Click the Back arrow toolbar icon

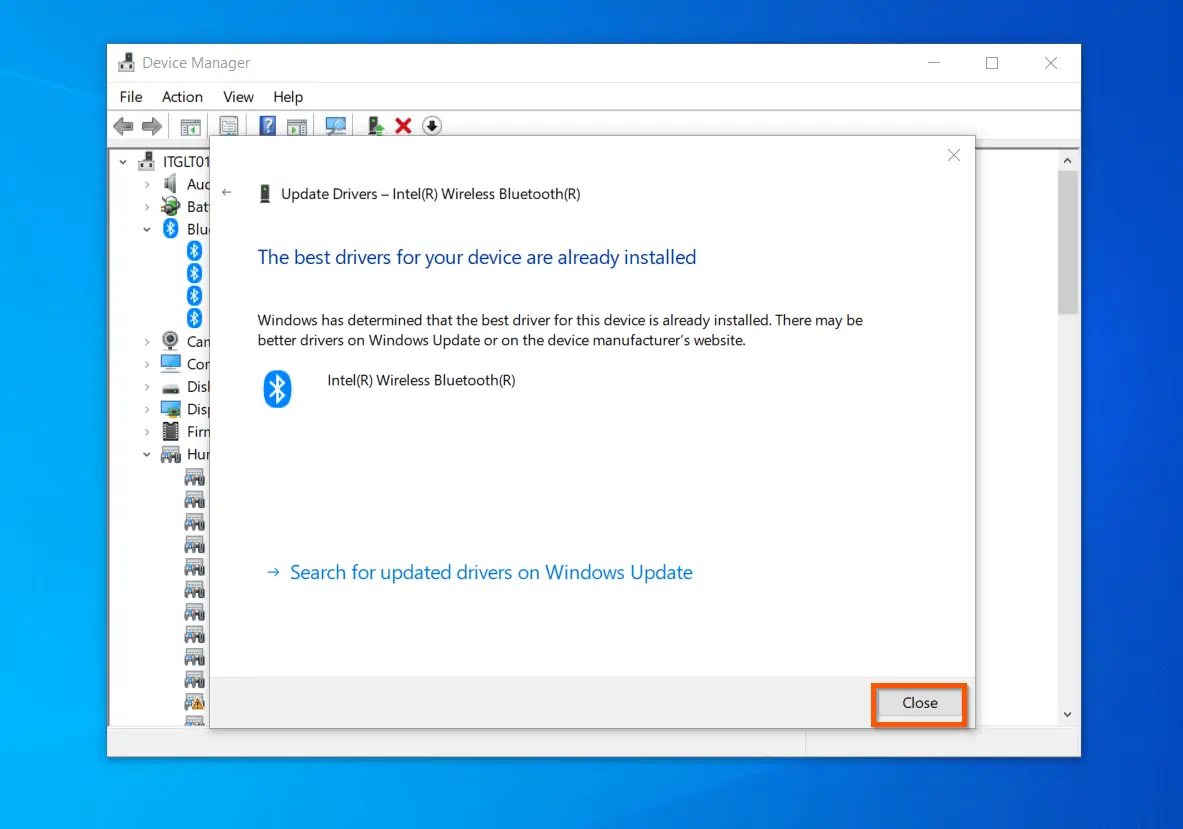pos(123,126)
